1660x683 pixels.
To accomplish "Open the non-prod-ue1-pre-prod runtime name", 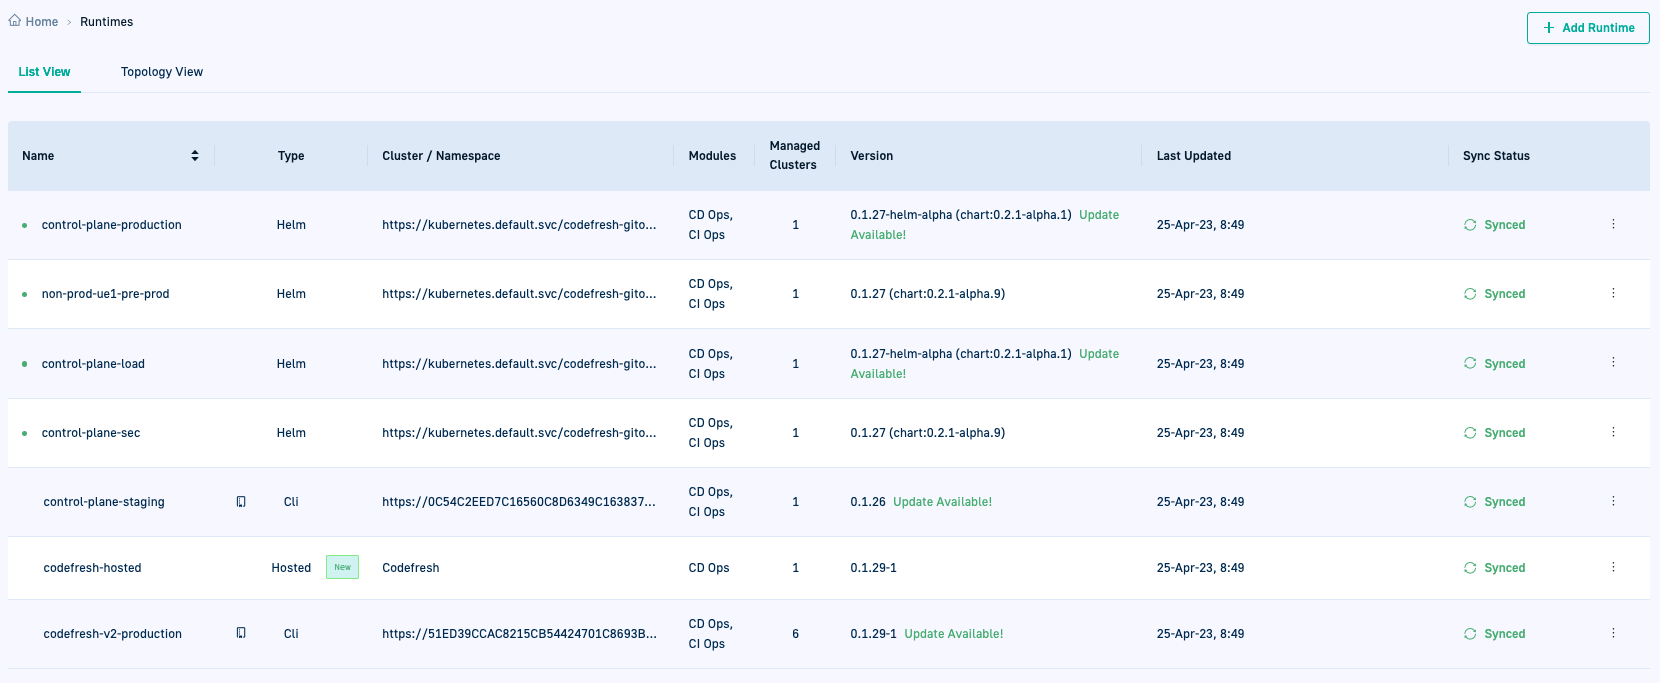I will (x=105, y=294).
